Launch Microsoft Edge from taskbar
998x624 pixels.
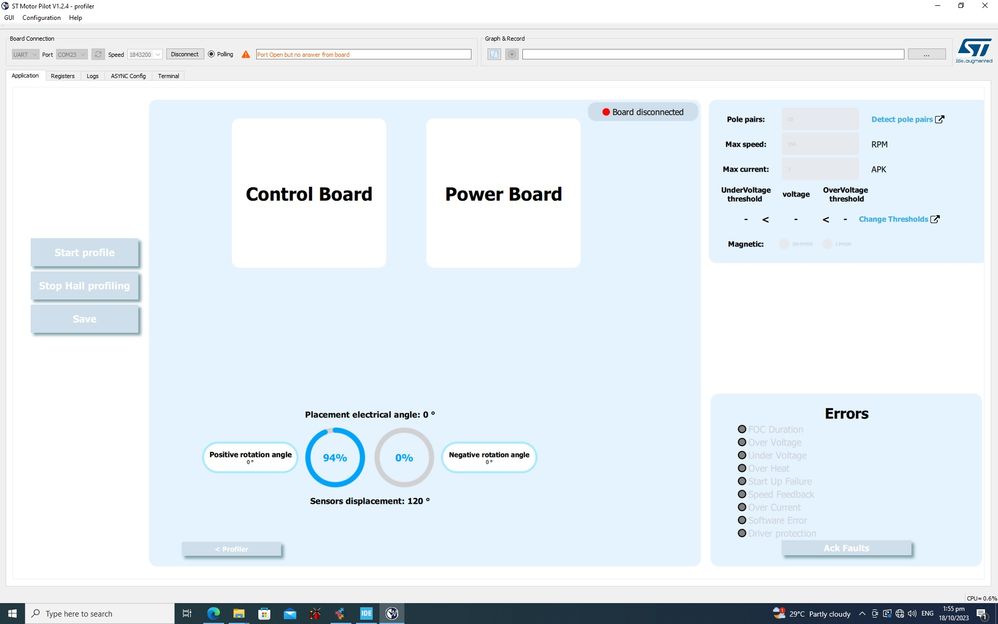click(213, 613)
